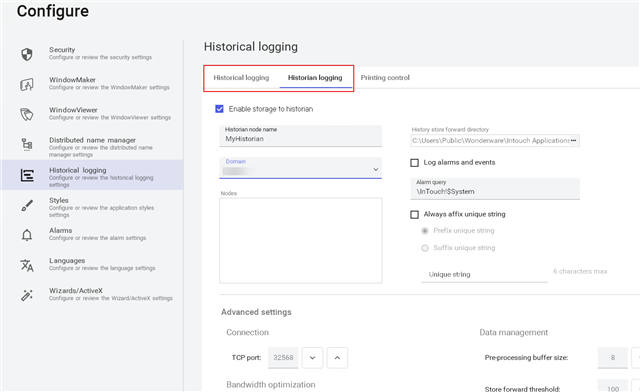This screenshot has width=640, height=392.
Task: Click the Alarm query input field
Action: point(495,189)
